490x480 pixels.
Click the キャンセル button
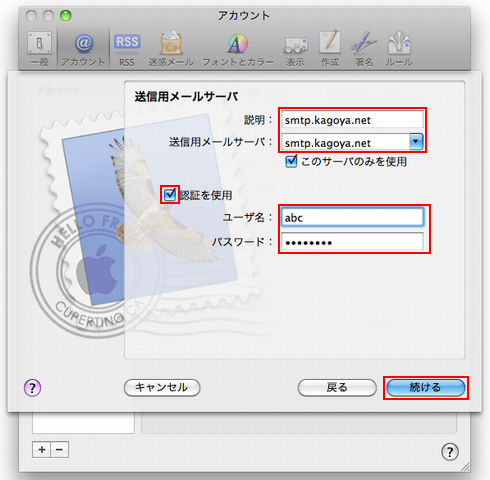coord(162,388)
